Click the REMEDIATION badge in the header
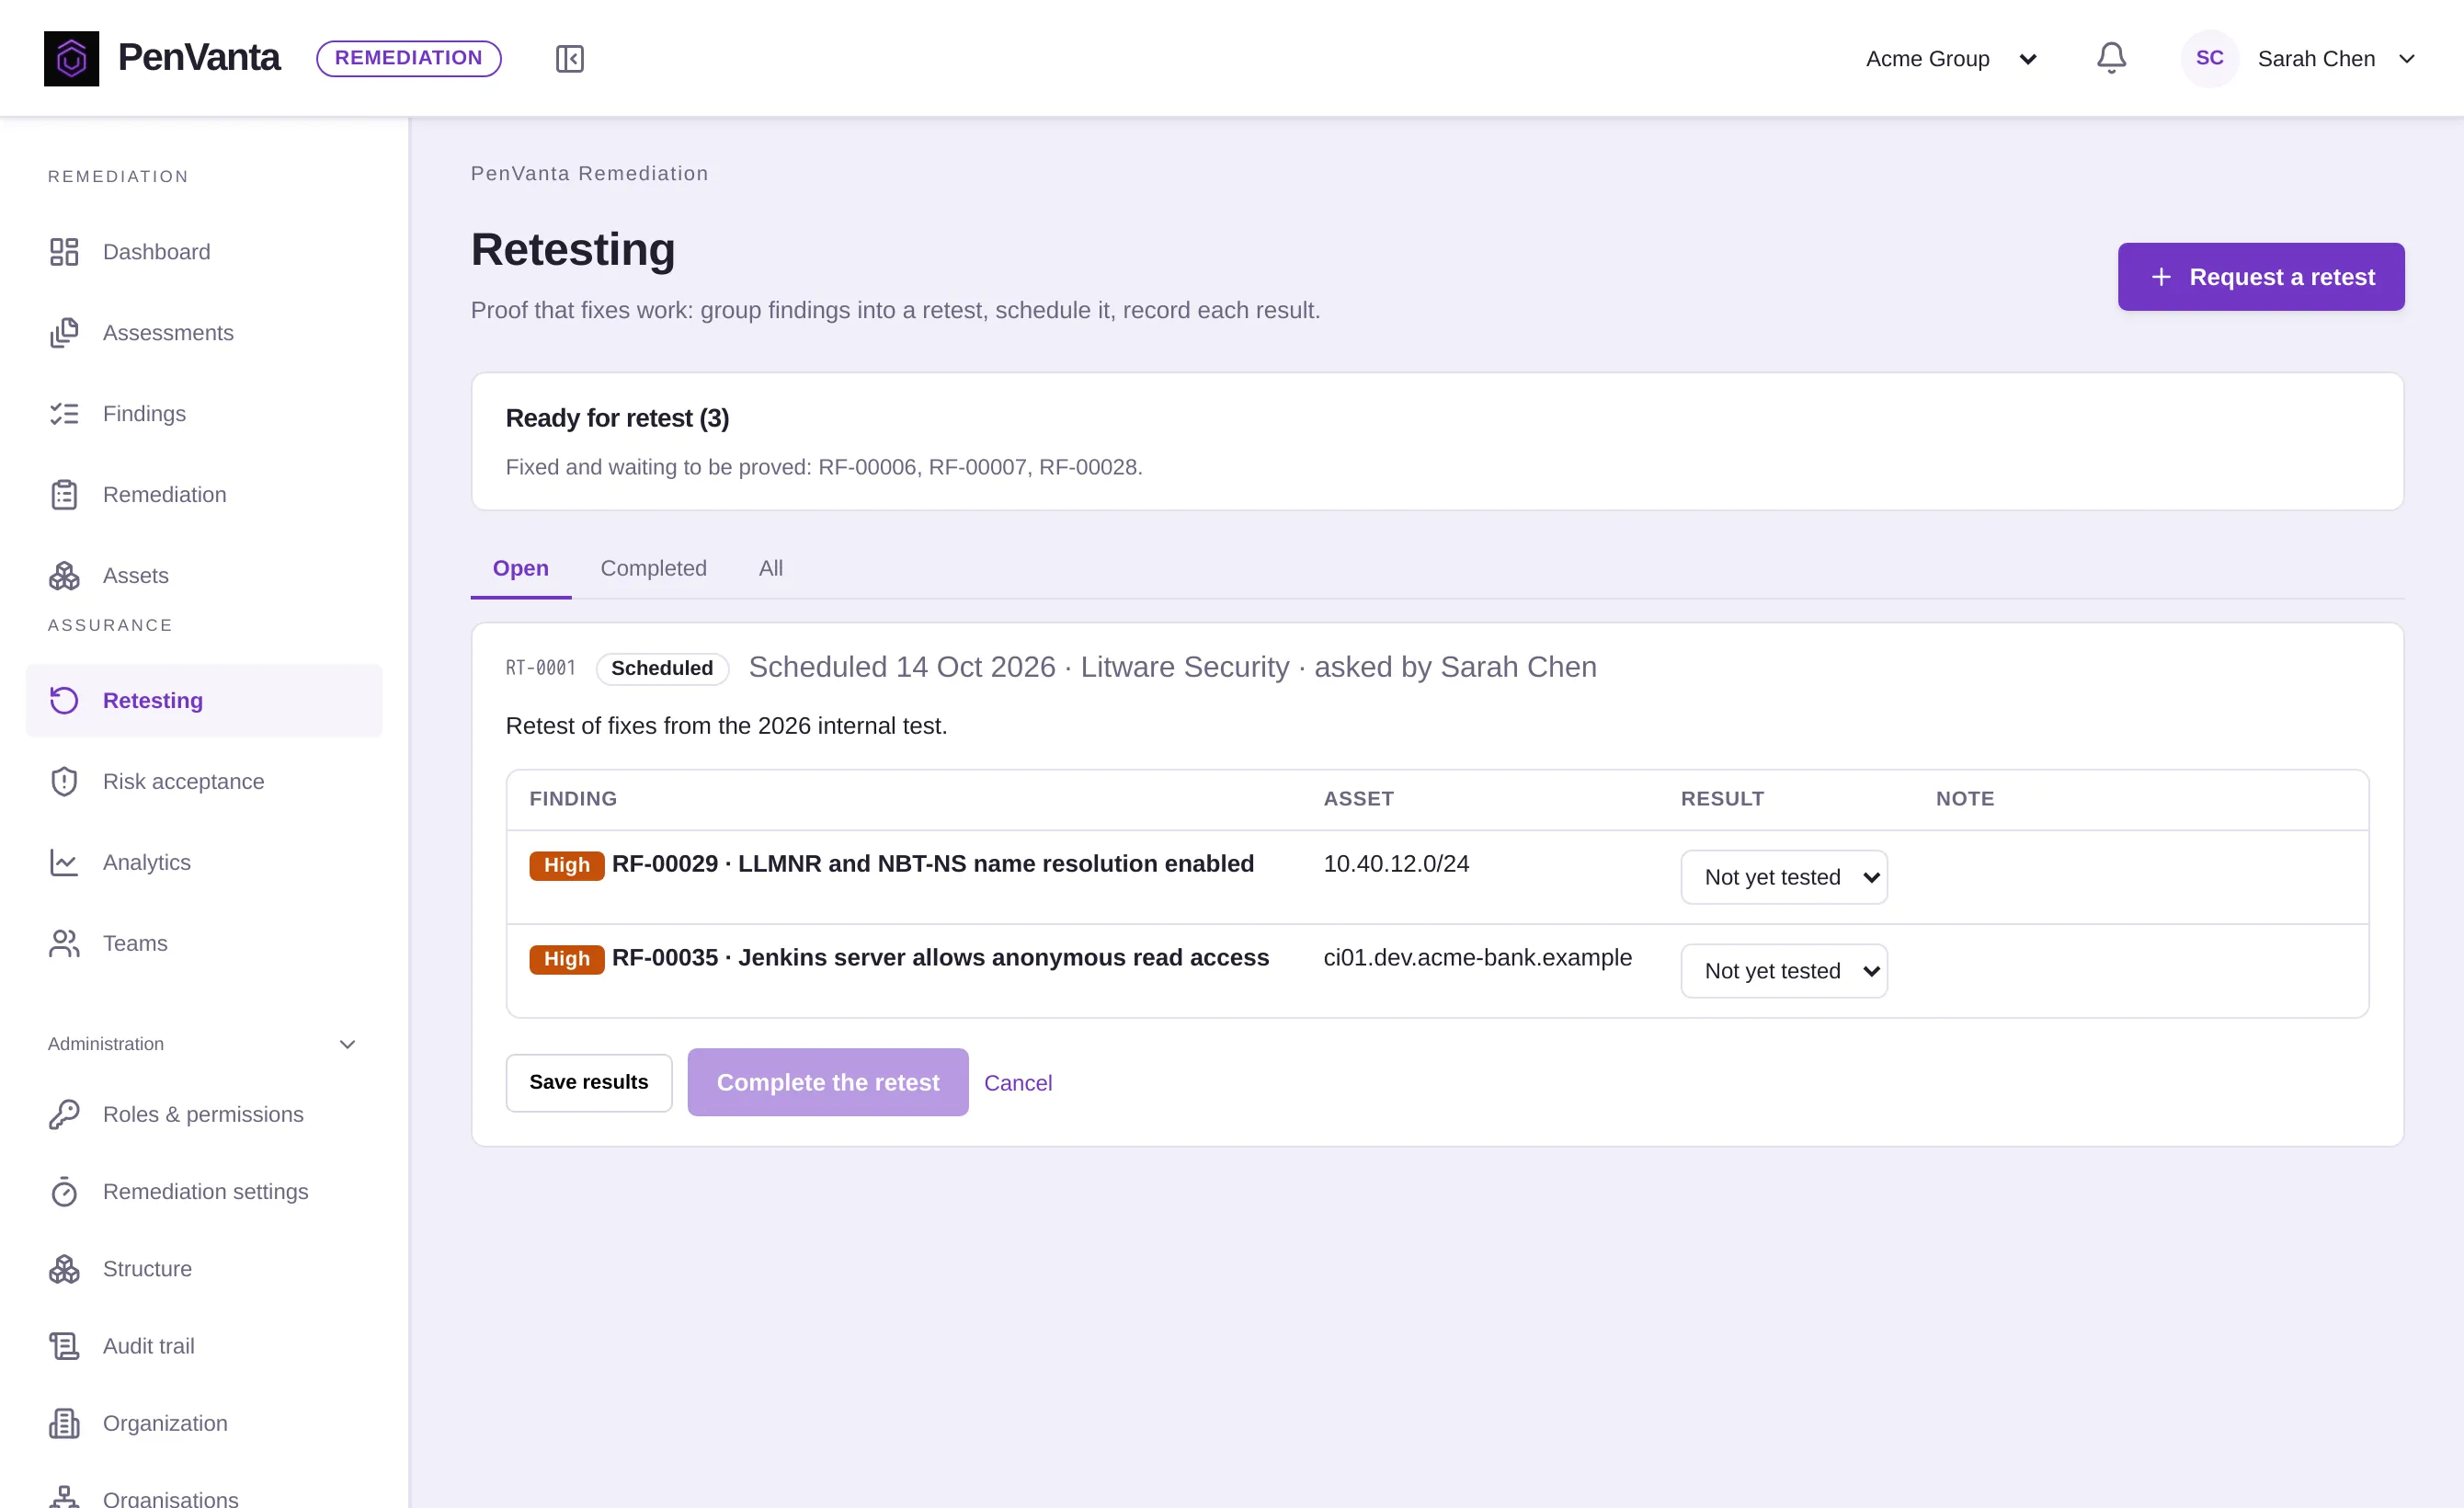 point(408,58)
